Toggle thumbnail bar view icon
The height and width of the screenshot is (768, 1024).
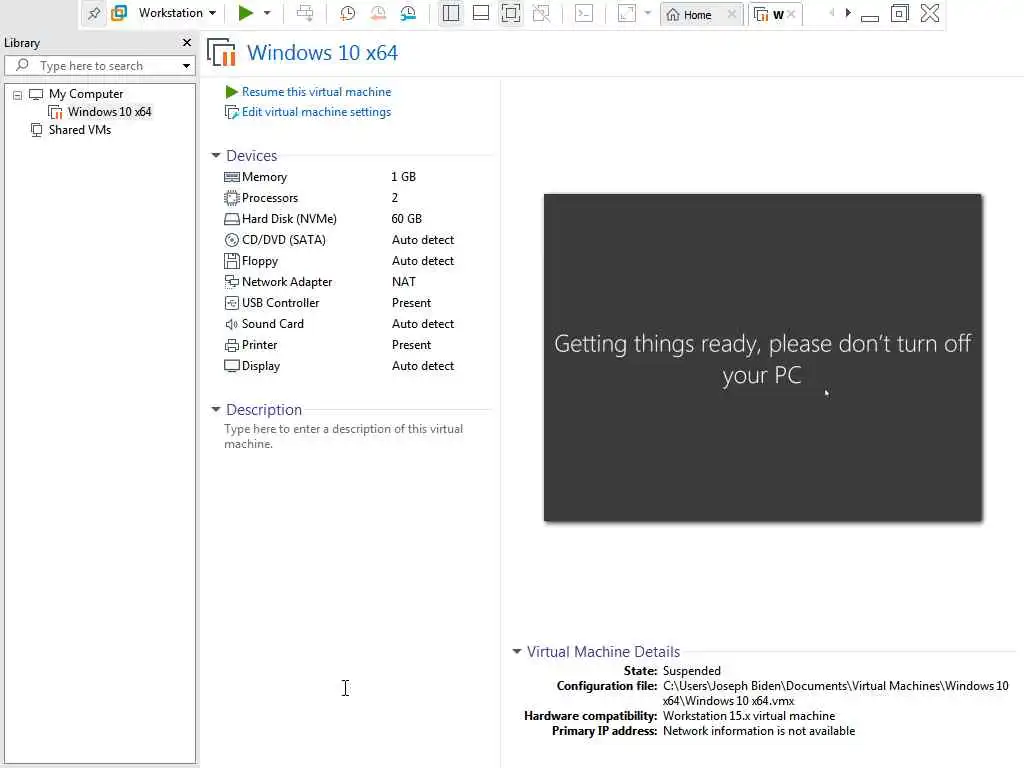[481, 13]
